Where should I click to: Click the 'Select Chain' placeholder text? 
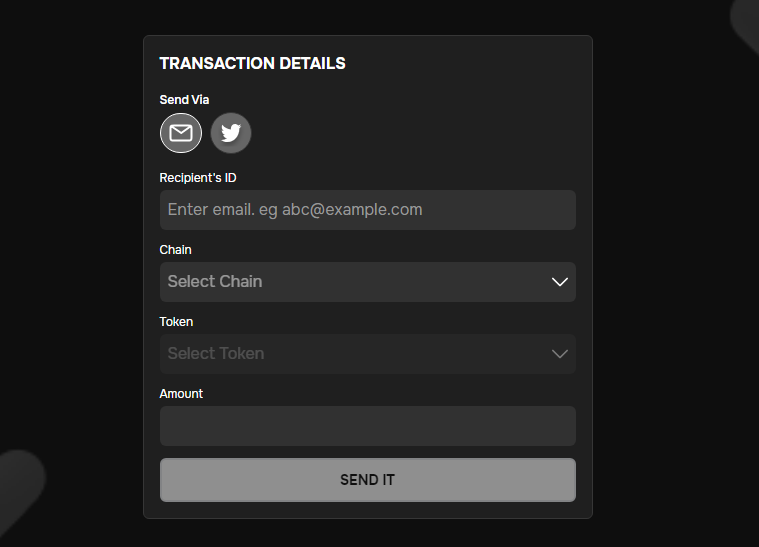215,282
